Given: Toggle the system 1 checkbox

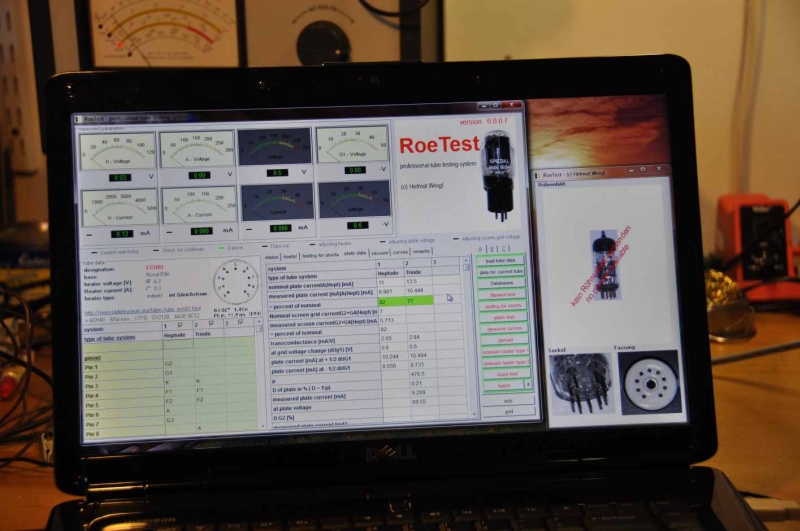Looking at the screenshot, I should 180,325.
